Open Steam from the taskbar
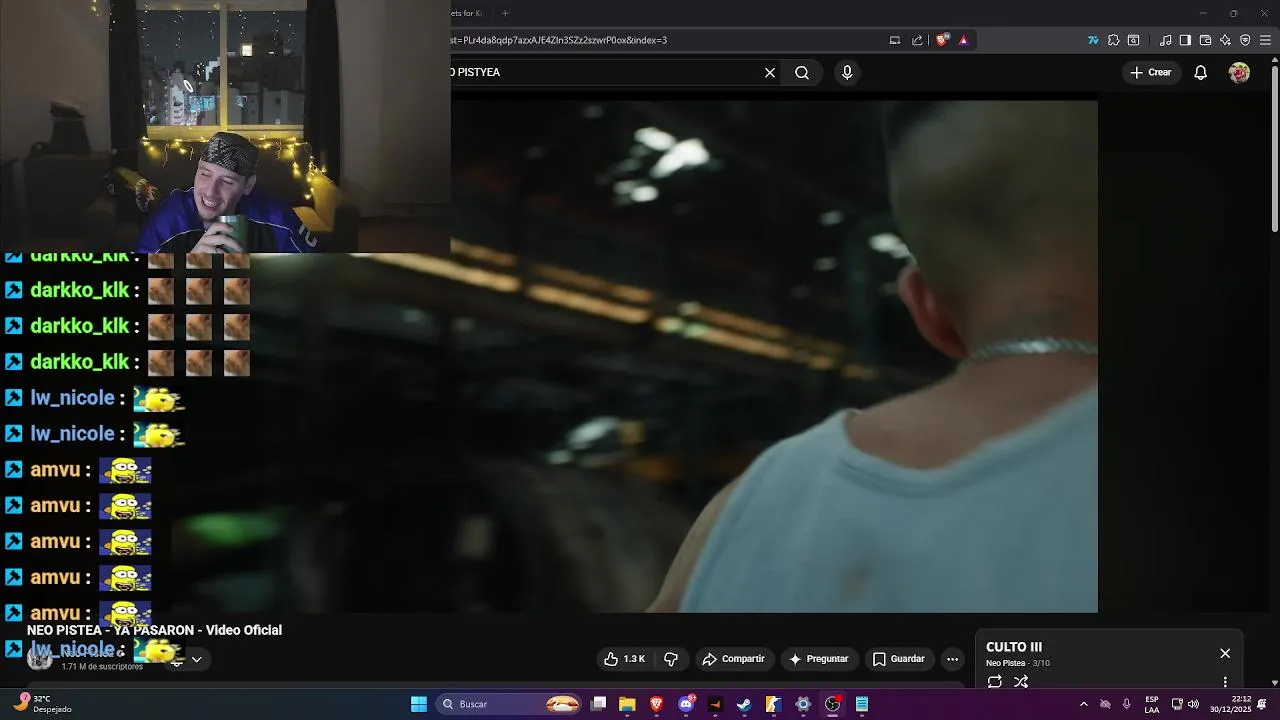This screenshot has width=1280, height=720. coord(744,704)
